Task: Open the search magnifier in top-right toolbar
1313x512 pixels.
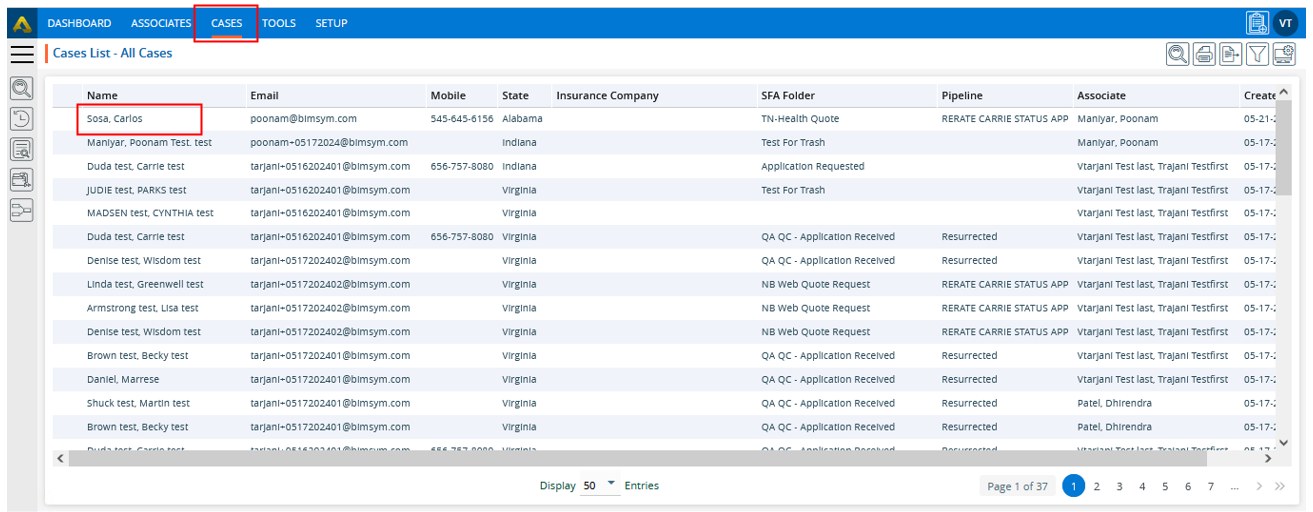Action: (1178, 54)
